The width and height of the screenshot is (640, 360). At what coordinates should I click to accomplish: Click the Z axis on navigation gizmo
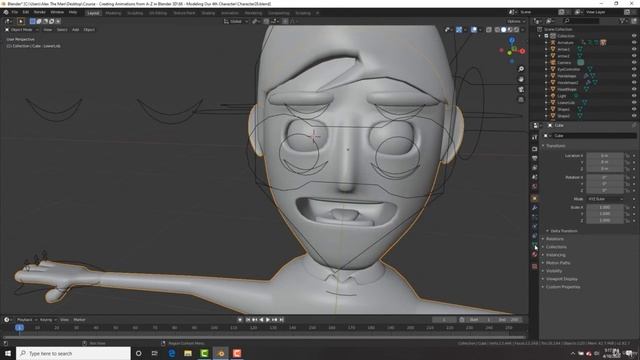[511, 40]
